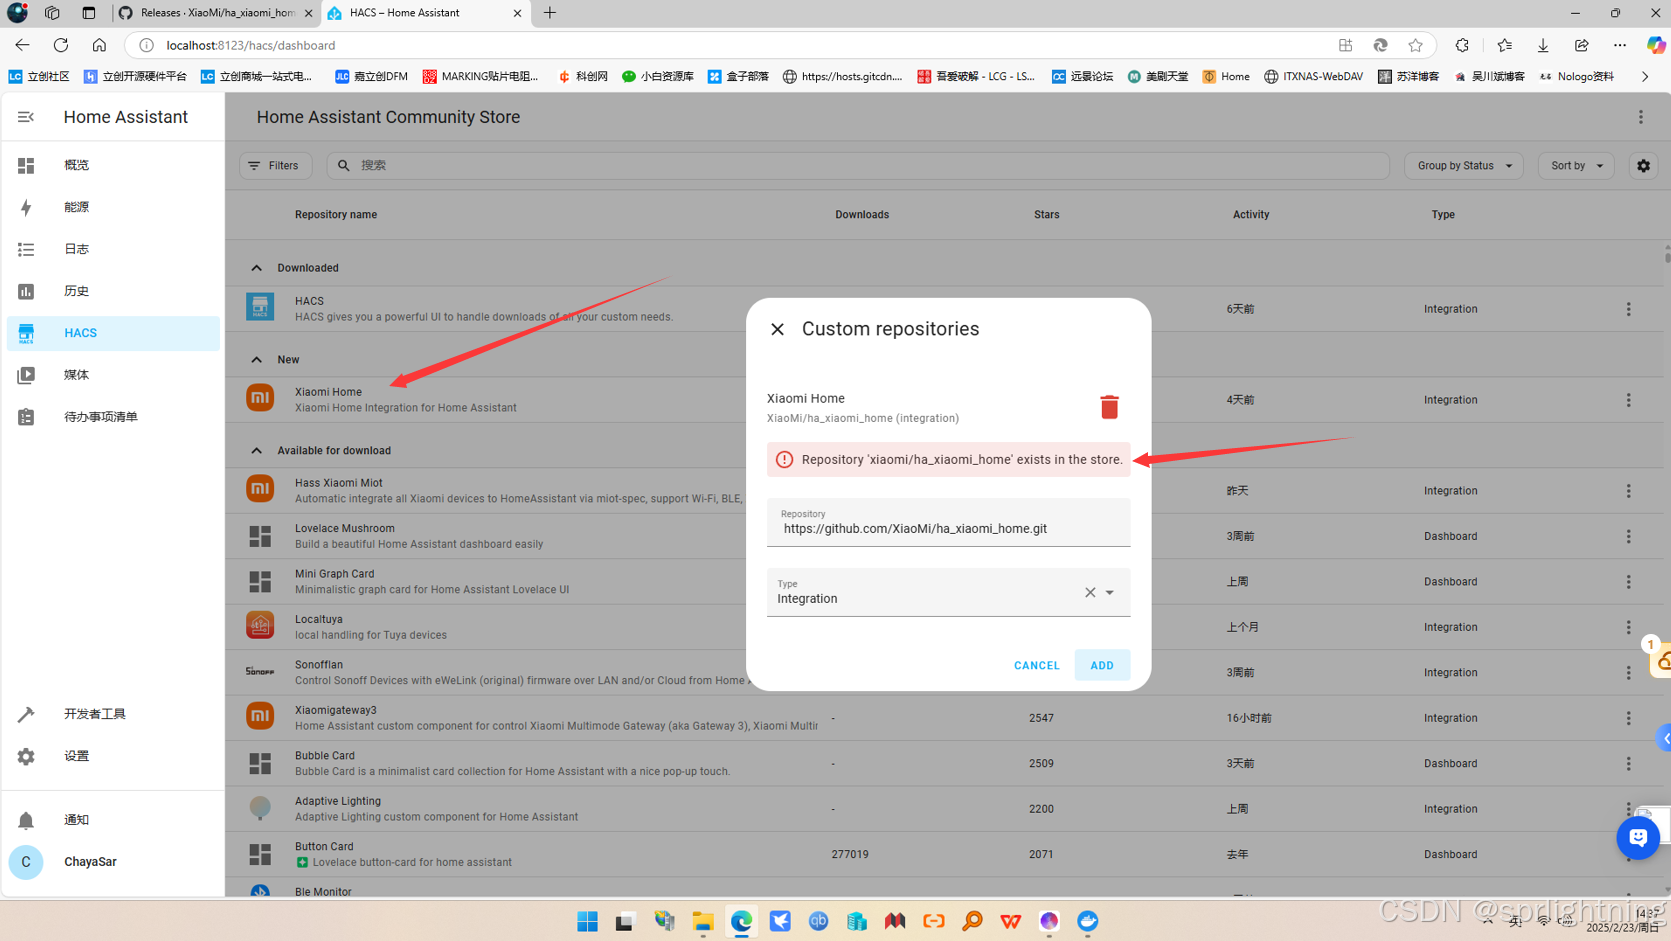Image resolution: width=1671 pixels, height=941 pixels.
Task: Cancel the custom repository dialog
Action: click(1036, 665)
